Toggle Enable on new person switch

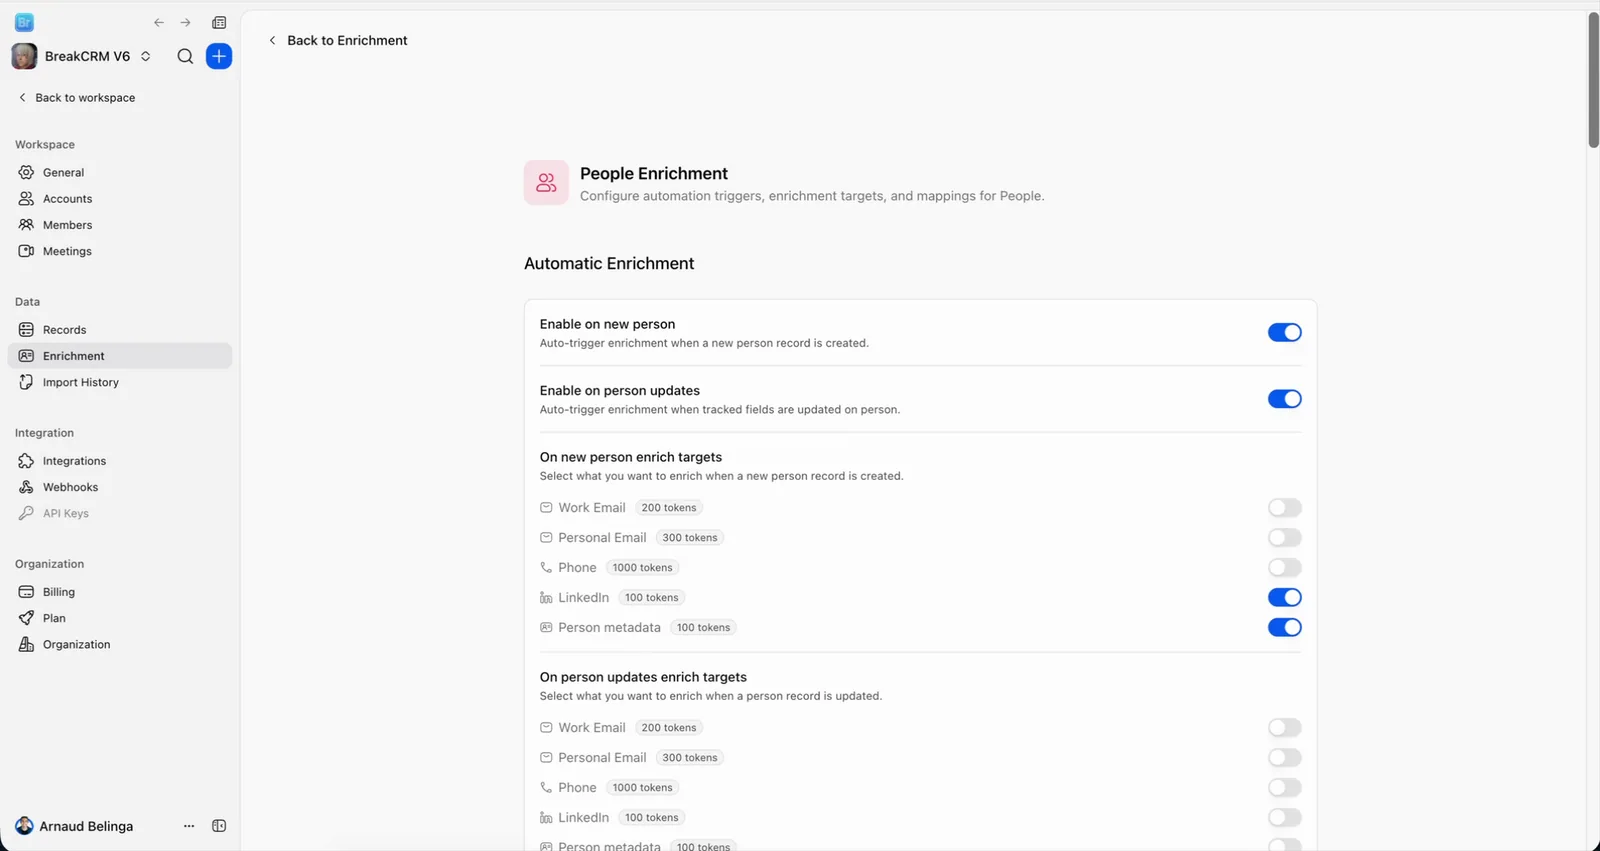point(1284,333)
